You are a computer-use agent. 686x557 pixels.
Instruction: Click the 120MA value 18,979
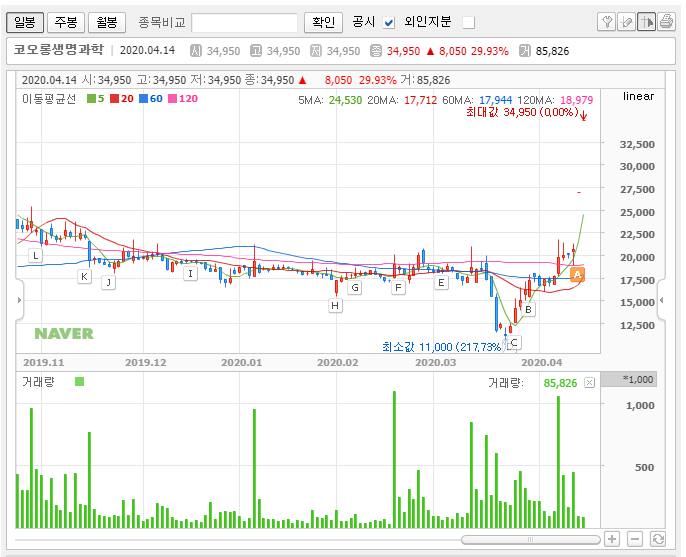tap(577, 100)
